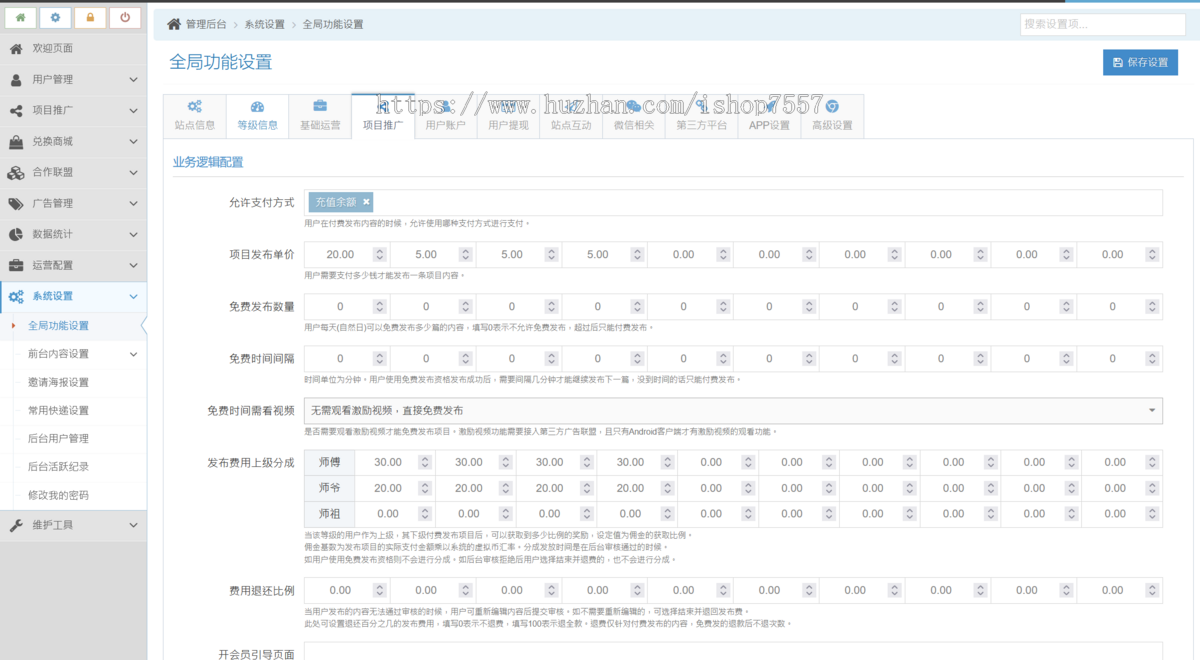Click the 数据统计 pie chart icon
This screenshot has width=1200, height=660.
point(16,234)
